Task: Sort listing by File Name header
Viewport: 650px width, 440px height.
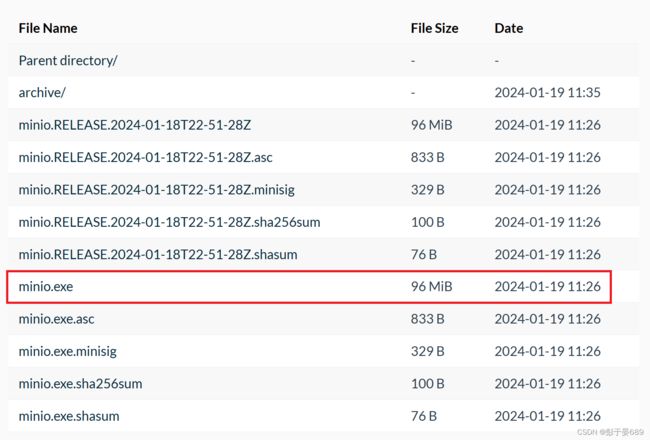Action: [48, 28]
